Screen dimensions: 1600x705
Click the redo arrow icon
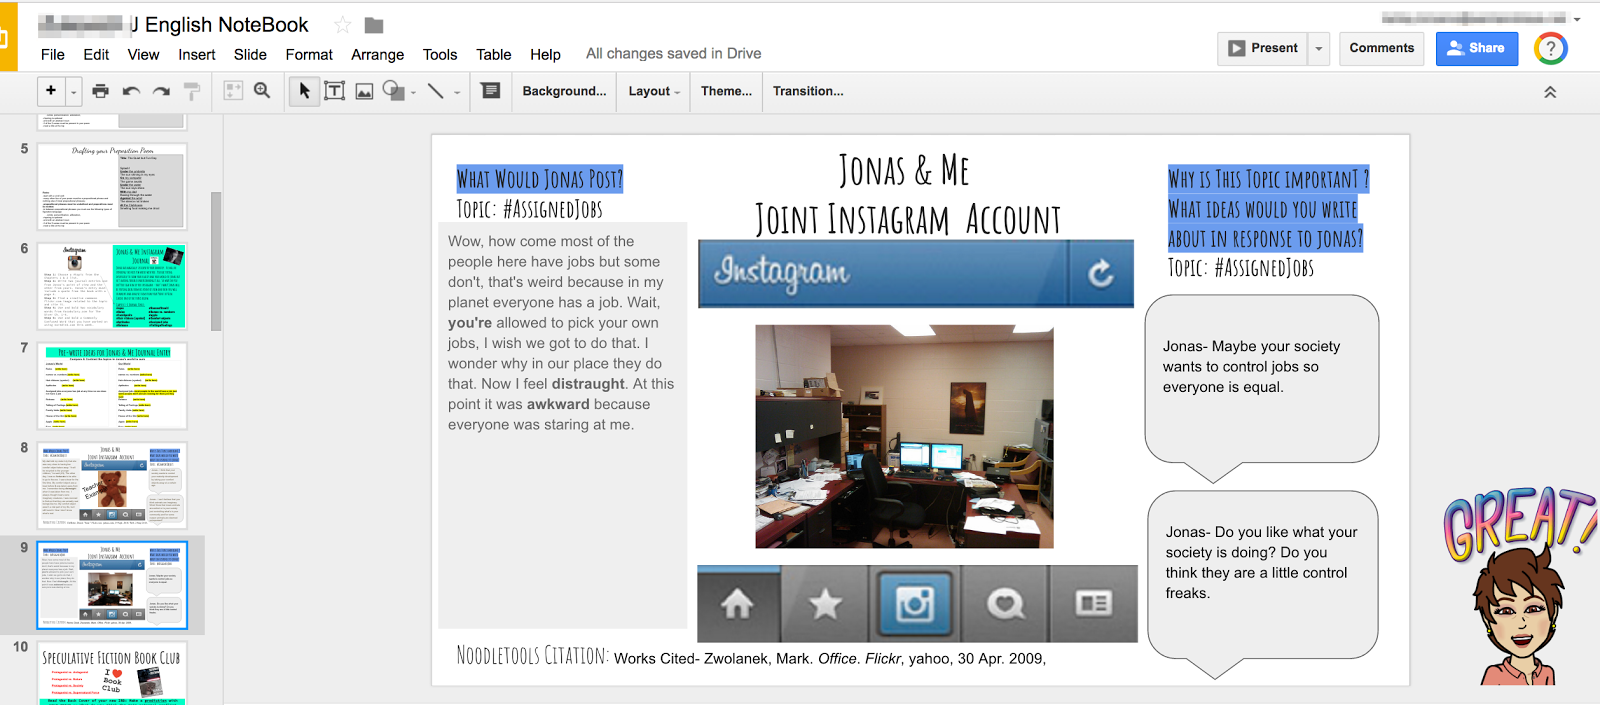[161, 91]
